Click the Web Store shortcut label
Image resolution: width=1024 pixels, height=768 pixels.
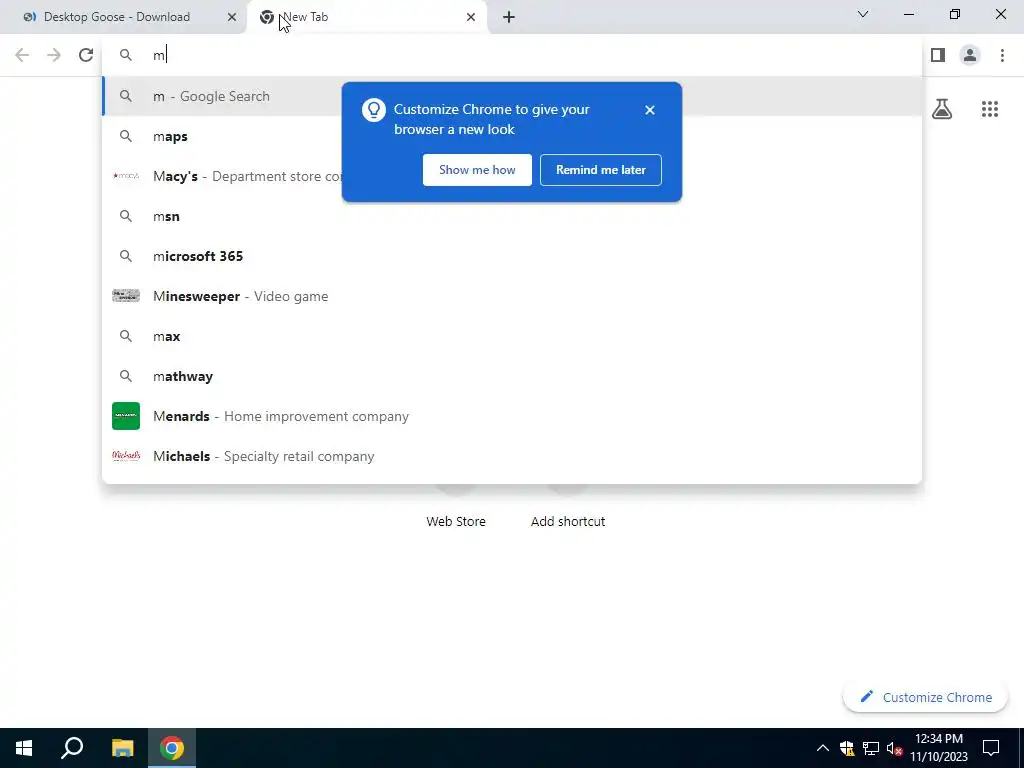coord(456,522)
